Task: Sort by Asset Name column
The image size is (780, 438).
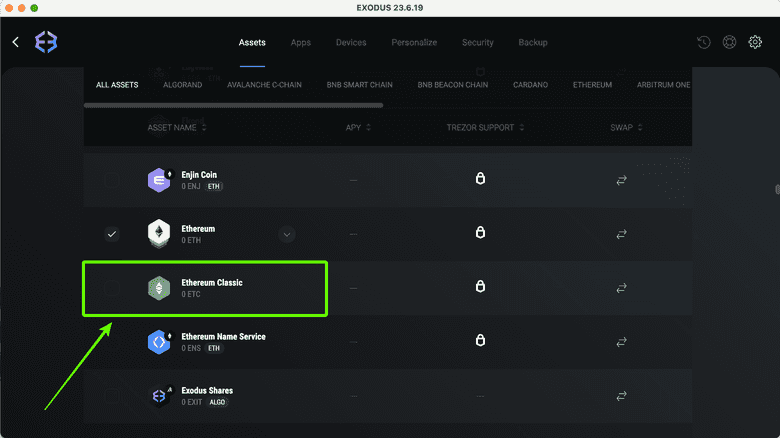Action: pos(177,128)
